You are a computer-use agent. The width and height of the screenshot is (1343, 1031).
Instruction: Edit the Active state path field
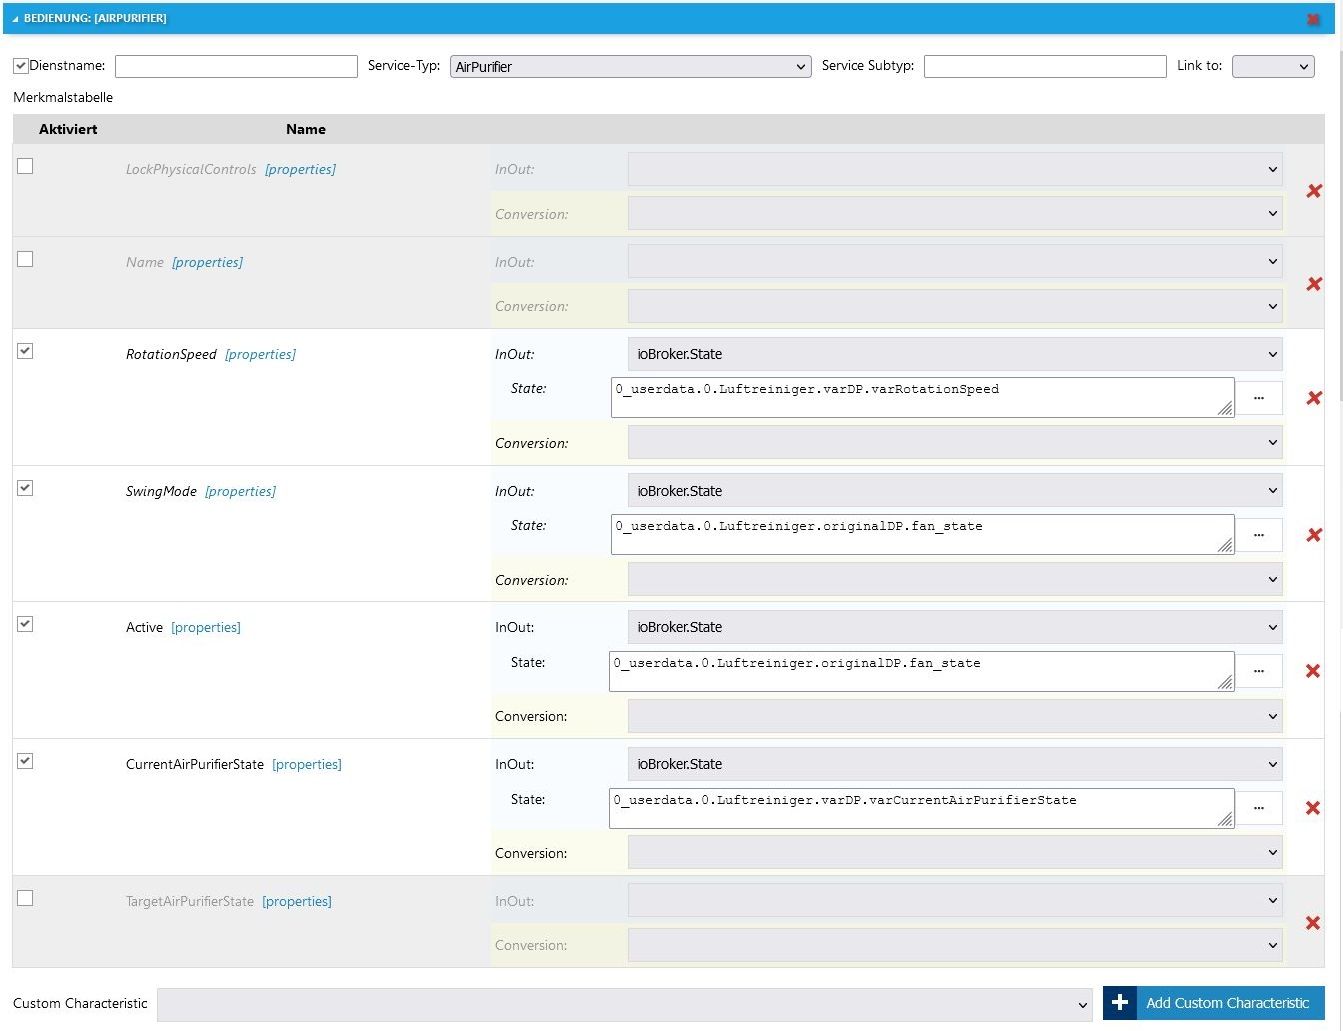(922, 671)
